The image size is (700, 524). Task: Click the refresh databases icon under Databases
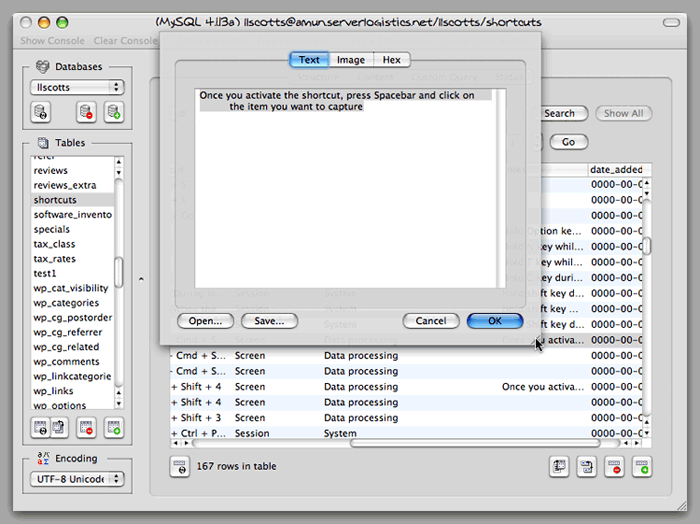(41, 112)
